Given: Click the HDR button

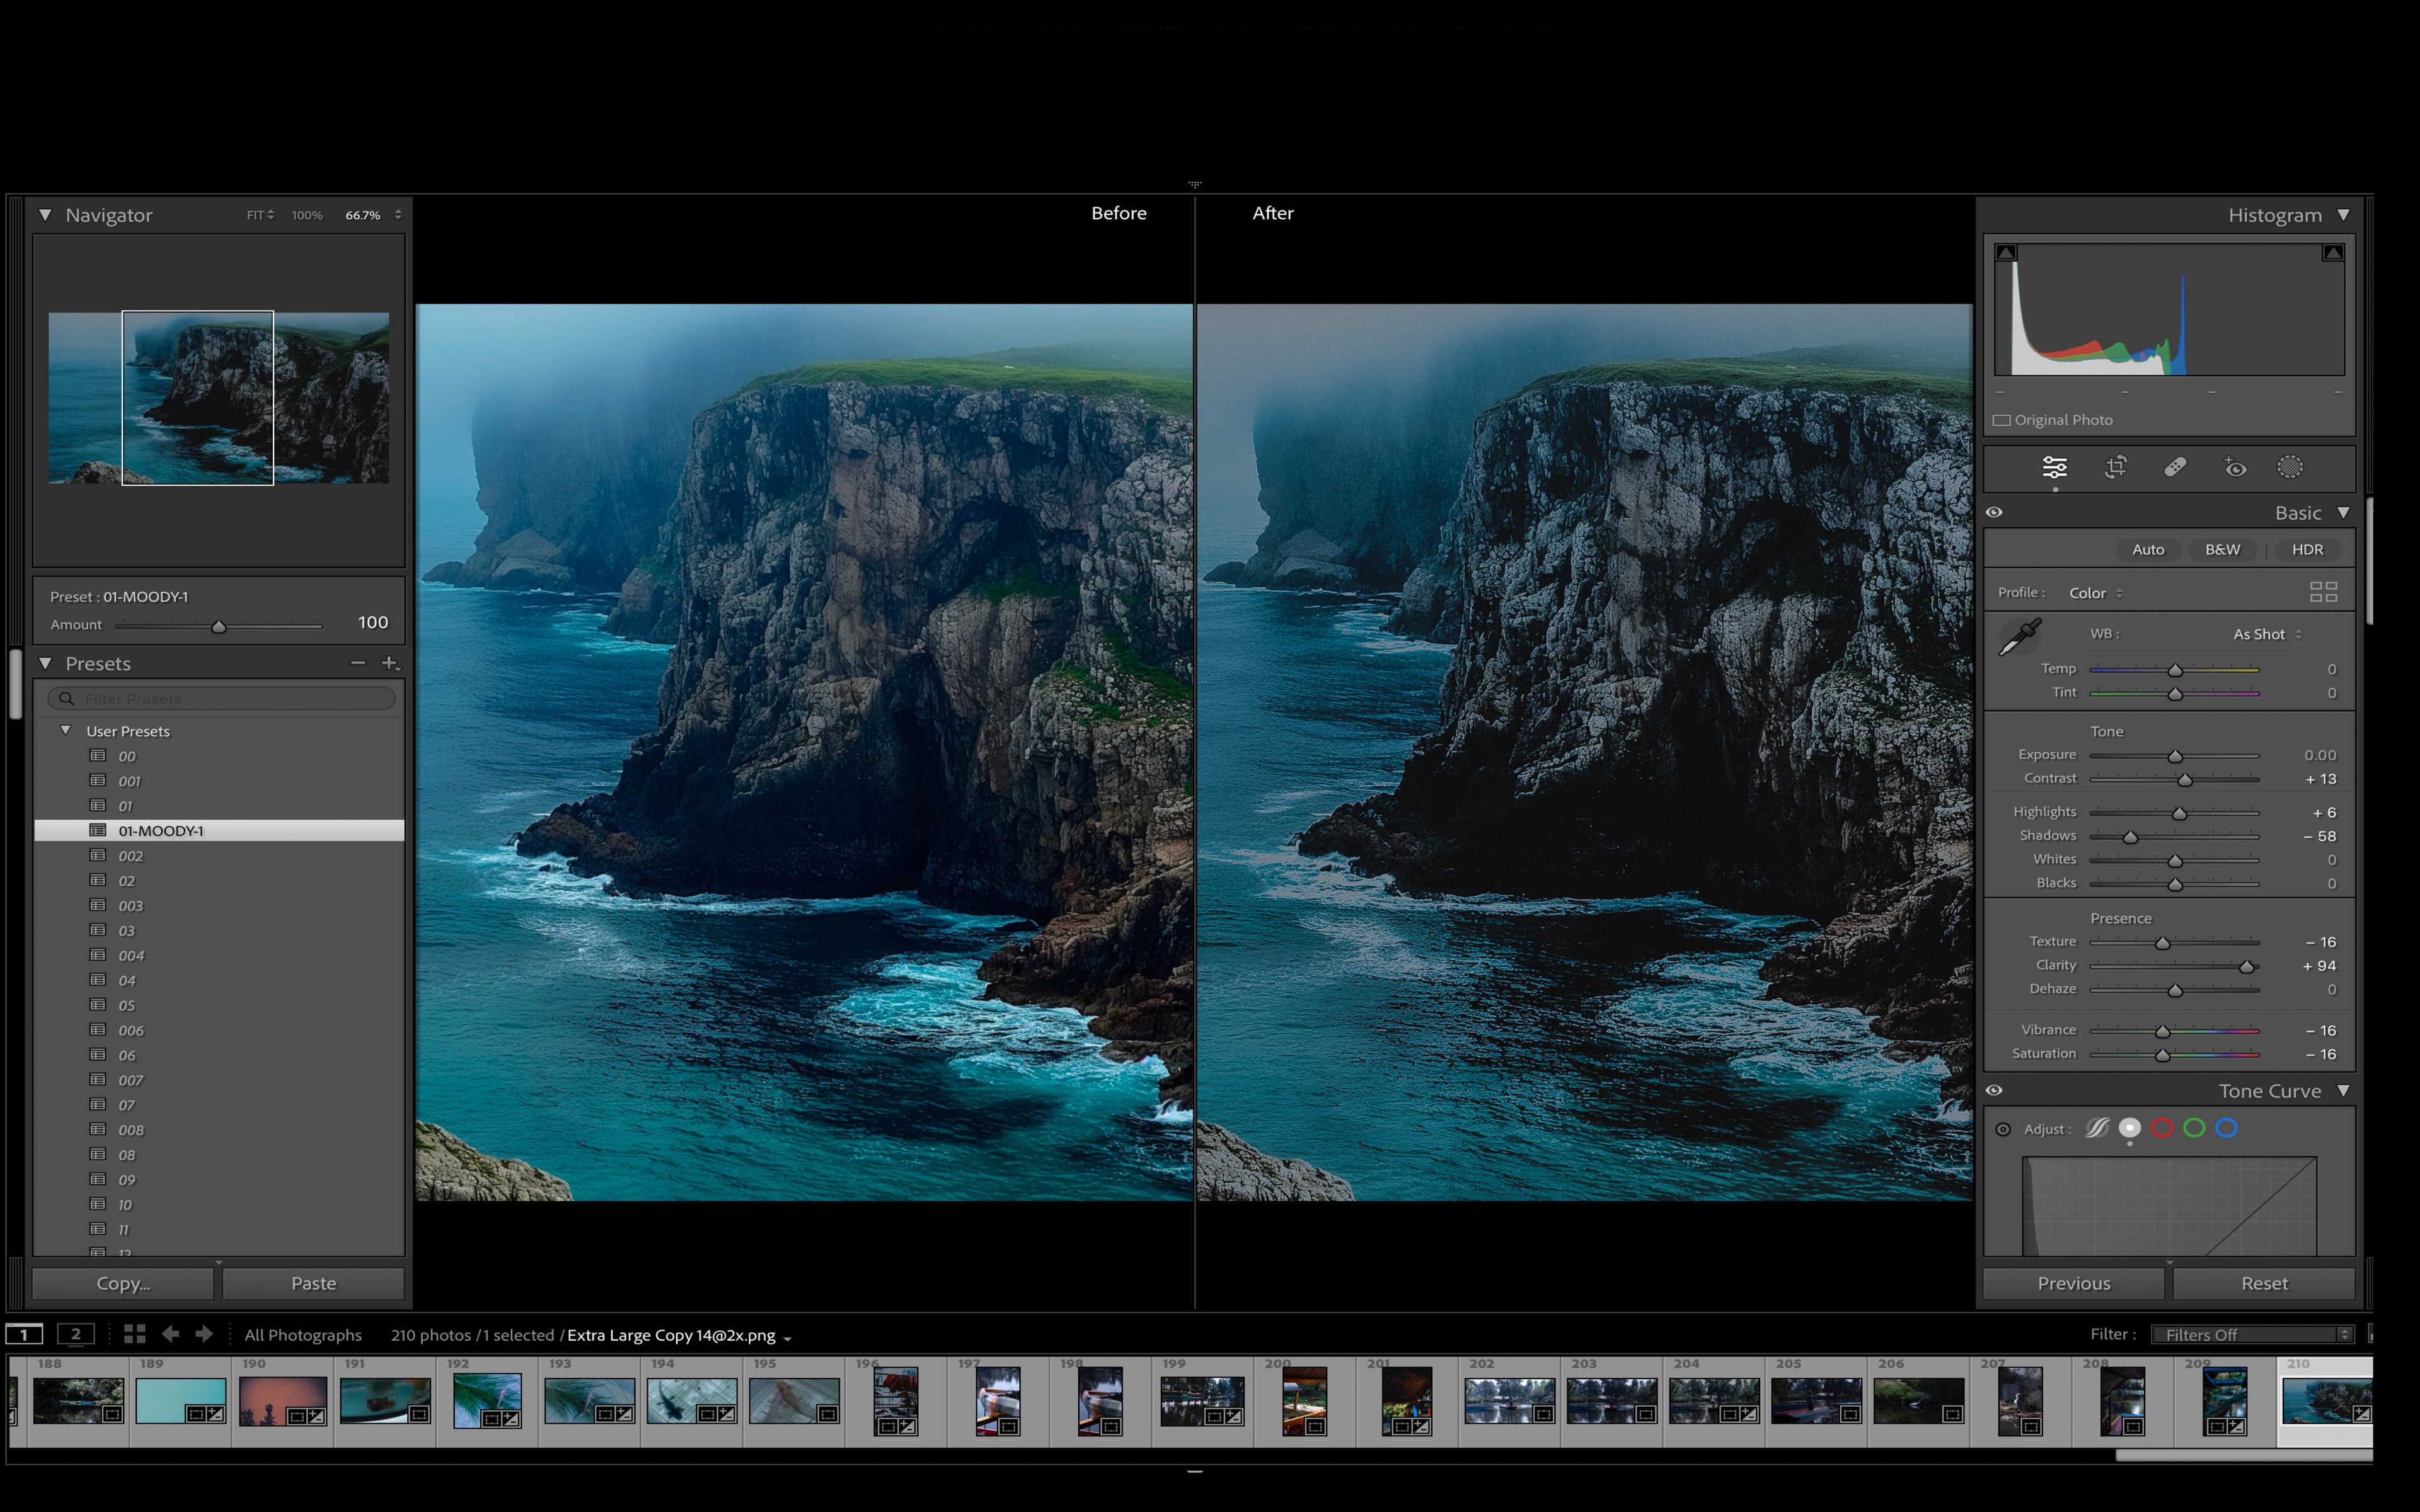Looking at the screenshot, I should tap(2307, 549).
